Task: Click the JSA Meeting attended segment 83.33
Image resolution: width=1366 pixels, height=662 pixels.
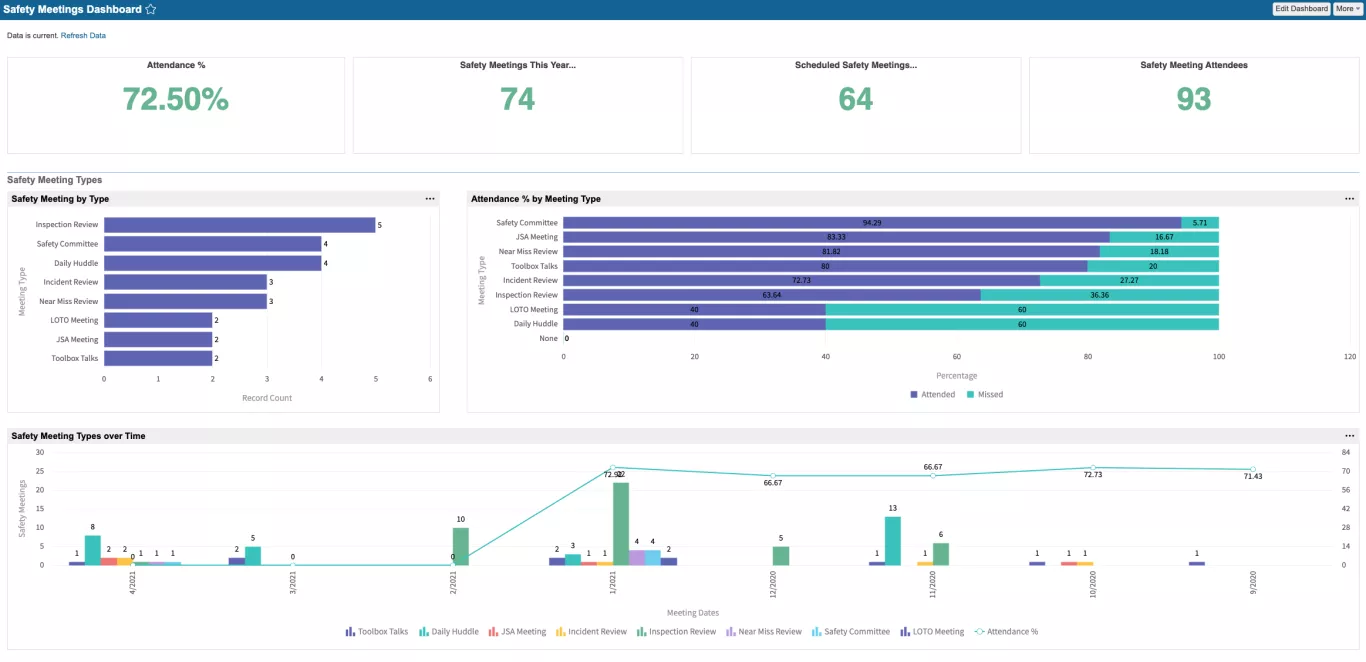Action: [x=836, y=237]
